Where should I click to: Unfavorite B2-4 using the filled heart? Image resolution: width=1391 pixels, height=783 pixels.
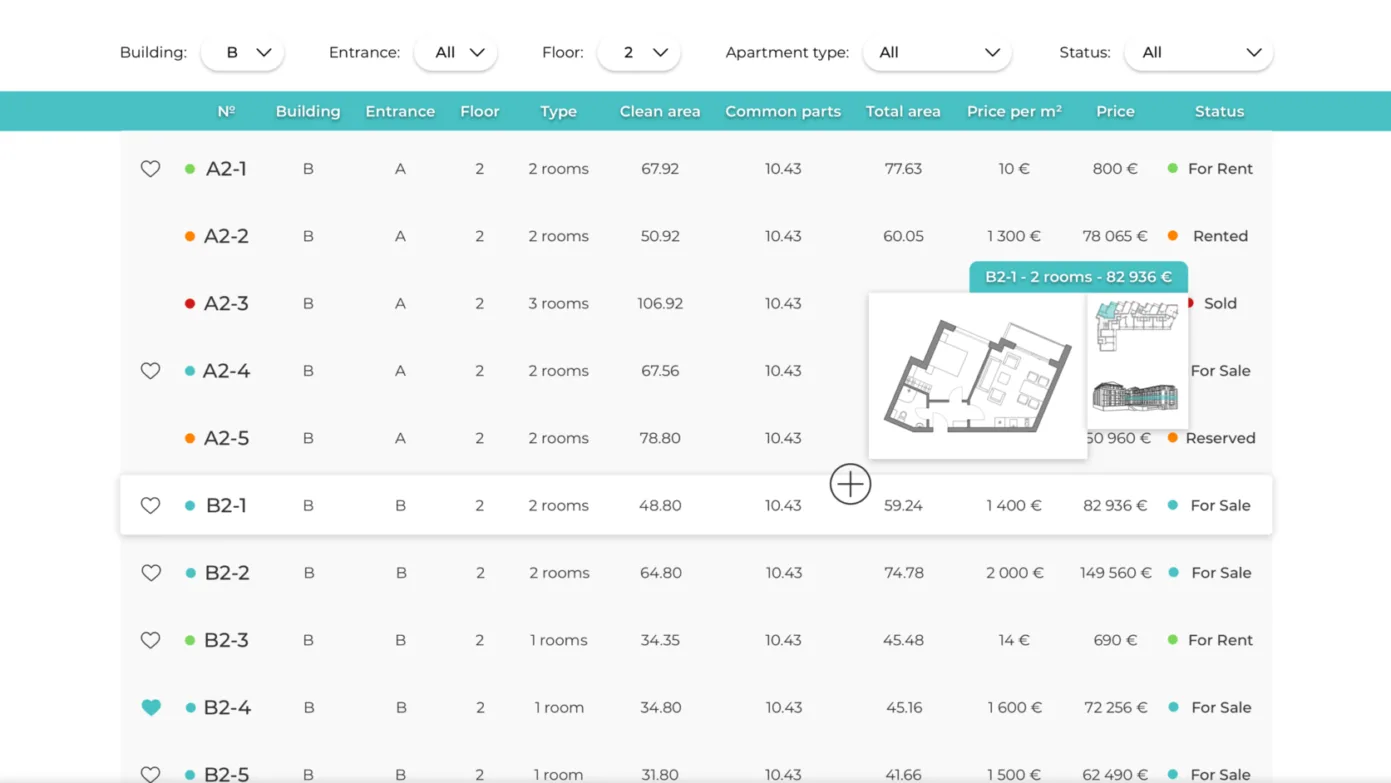pyautogui.click(x=151, y=707)
